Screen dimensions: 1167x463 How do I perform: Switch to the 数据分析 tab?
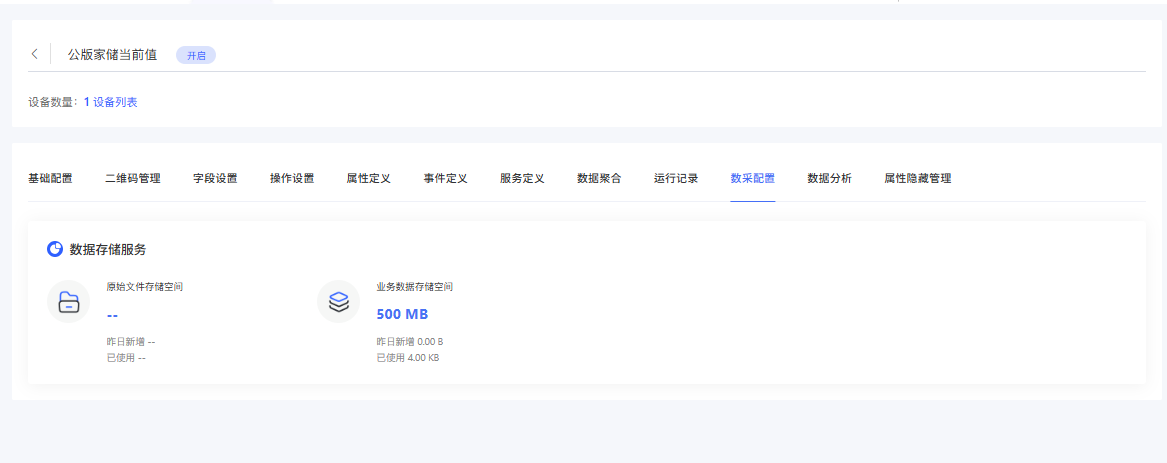click(829, 179)
